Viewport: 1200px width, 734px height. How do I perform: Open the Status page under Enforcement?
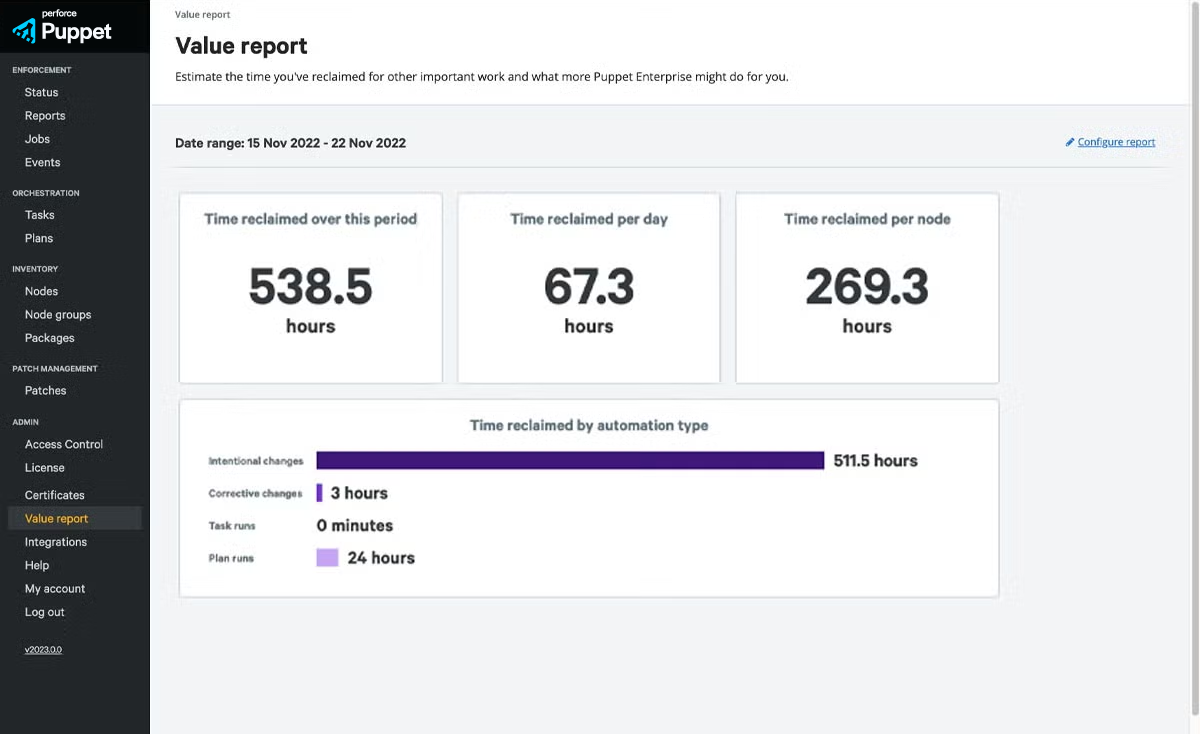[x=39, y=92]
